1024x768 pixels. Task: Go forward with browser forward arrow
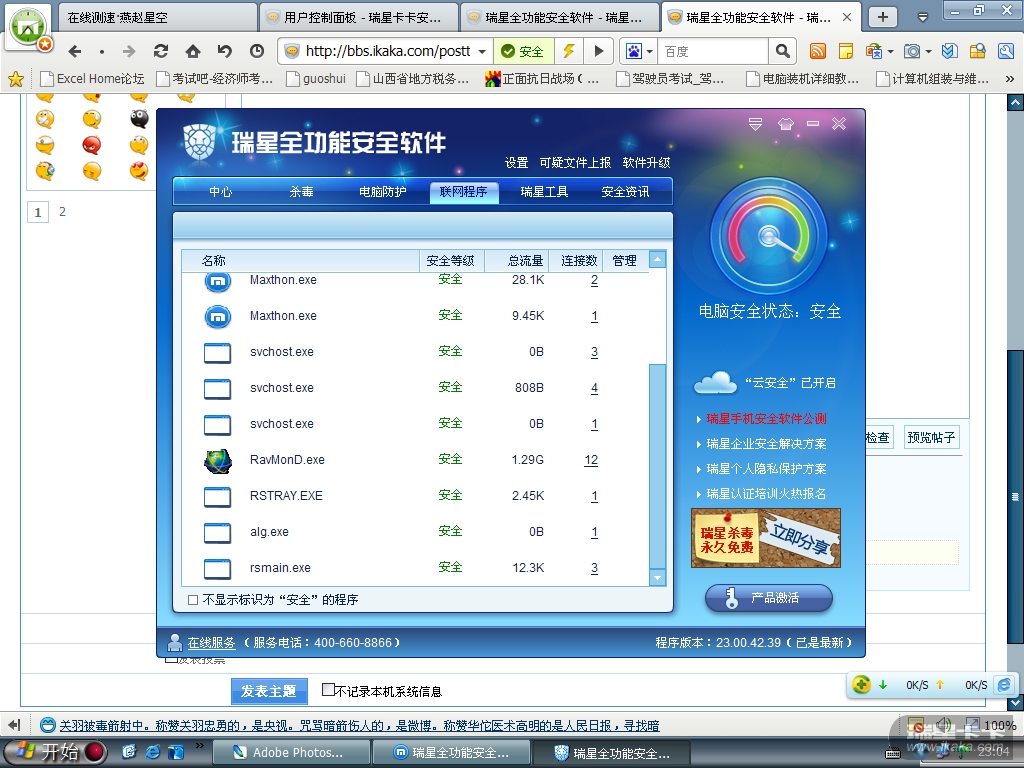point(129,51)
